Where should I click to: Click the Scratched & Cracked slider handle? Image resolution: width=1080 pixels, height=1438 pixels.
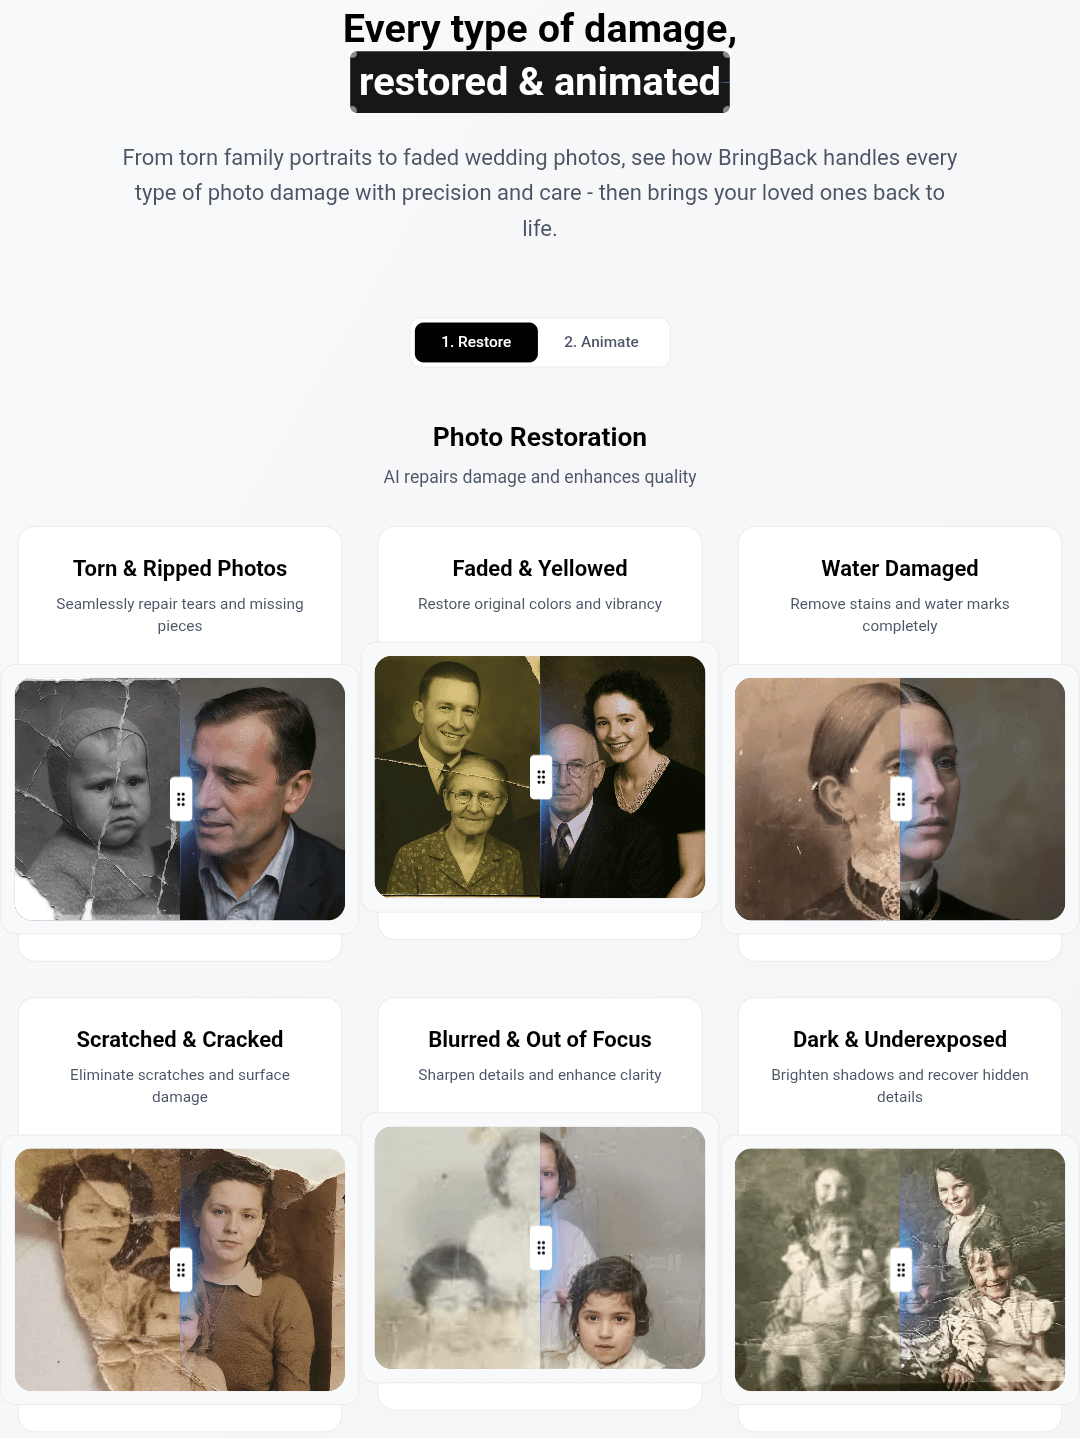pyautogui.click(x=181, y=1270)
